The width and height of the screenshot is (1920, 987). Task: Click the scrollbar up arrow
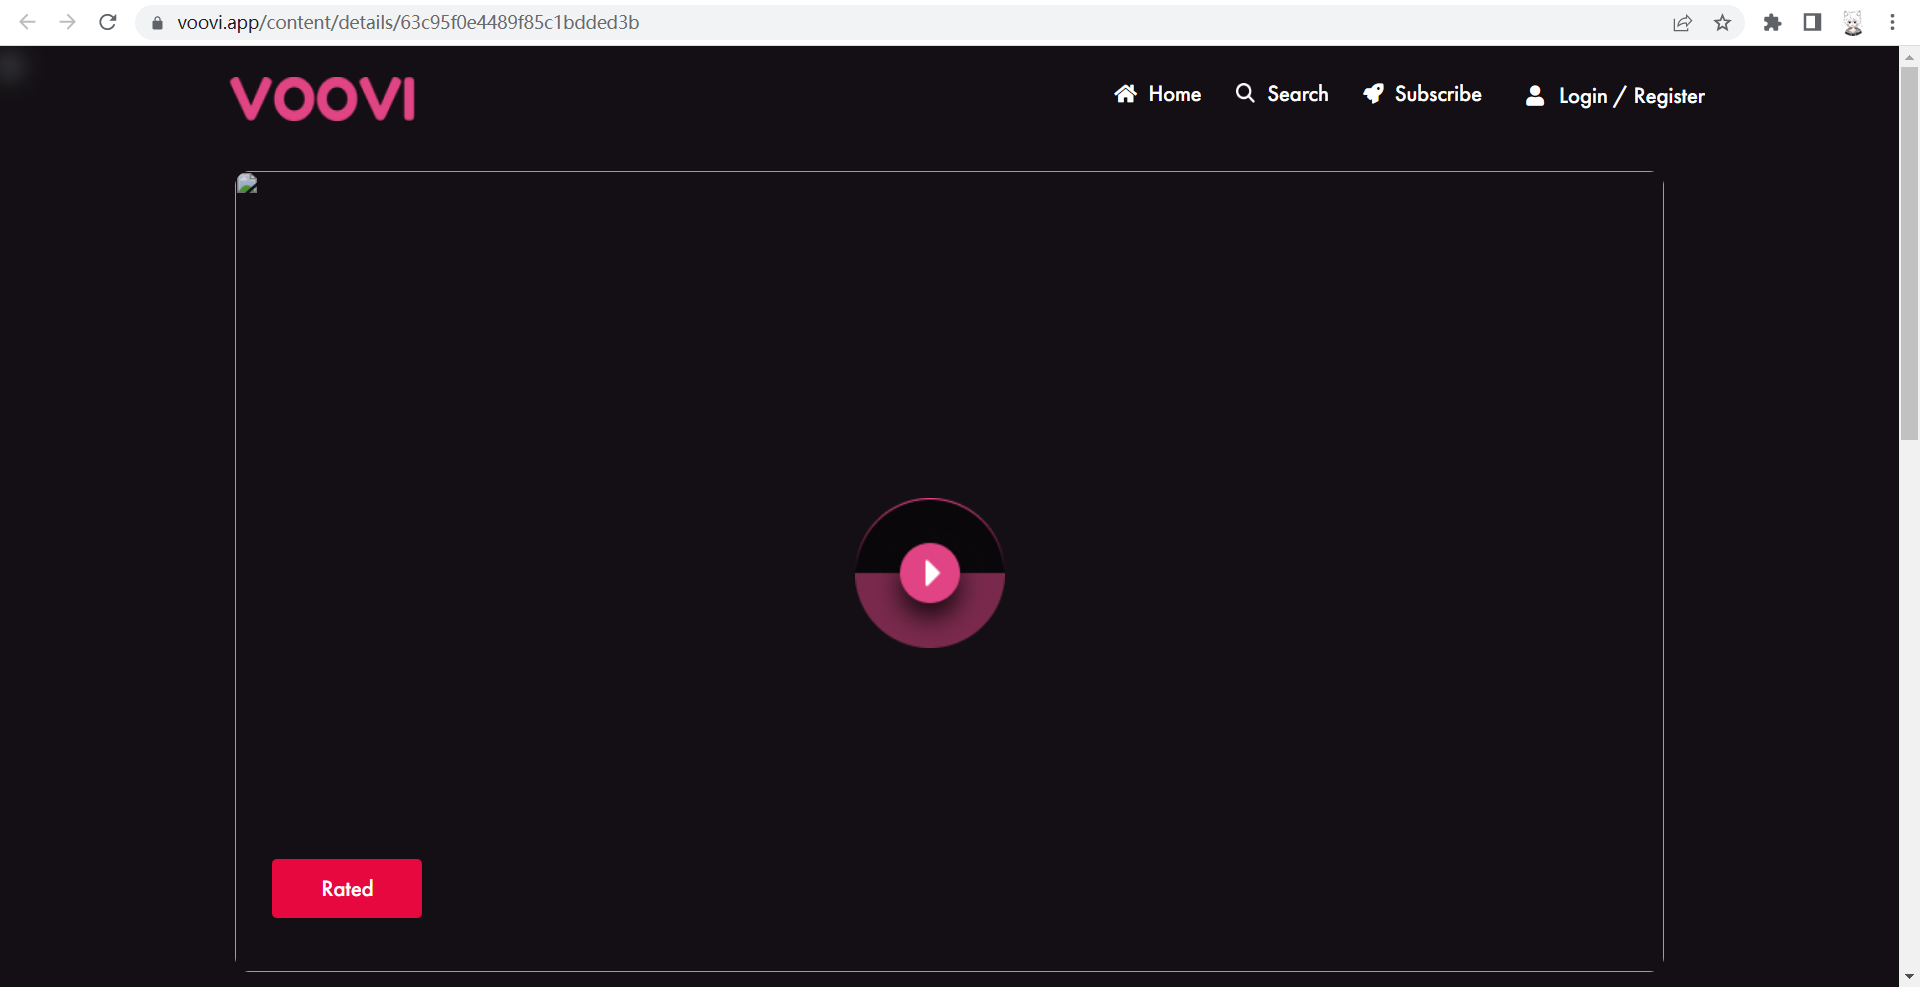point(1909,57)
